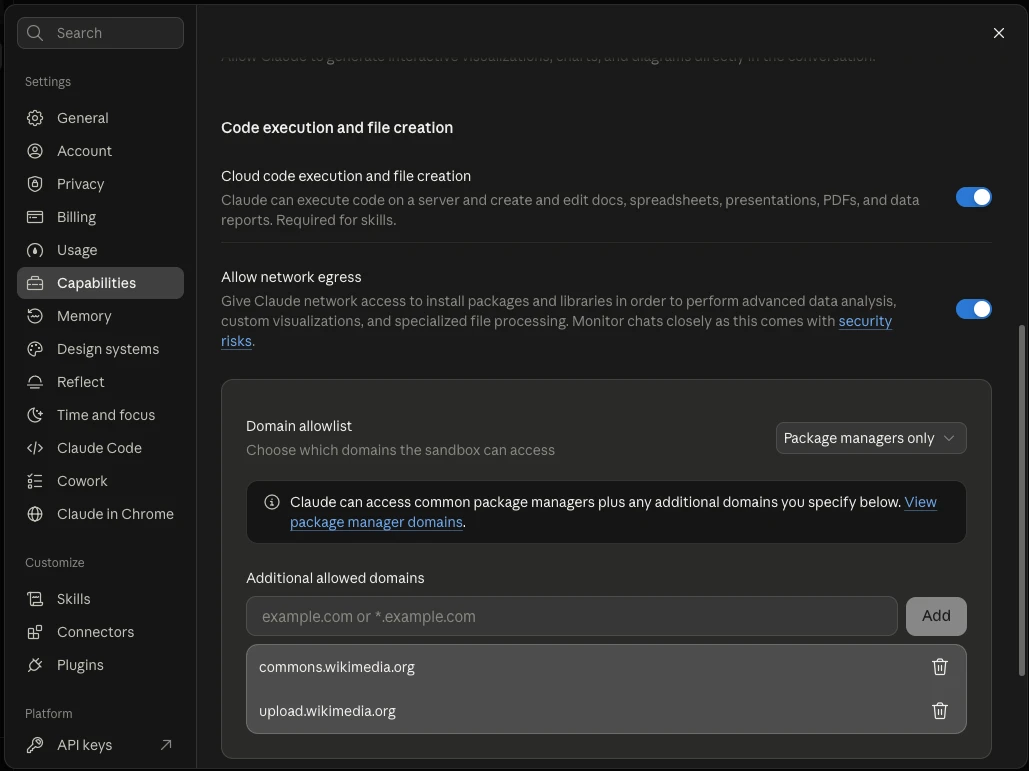Click the Memory icon in sidebar
Image resolution: width=1029 pixels, height=771 pixels.
pyautogui.click(x=35, y=316)
